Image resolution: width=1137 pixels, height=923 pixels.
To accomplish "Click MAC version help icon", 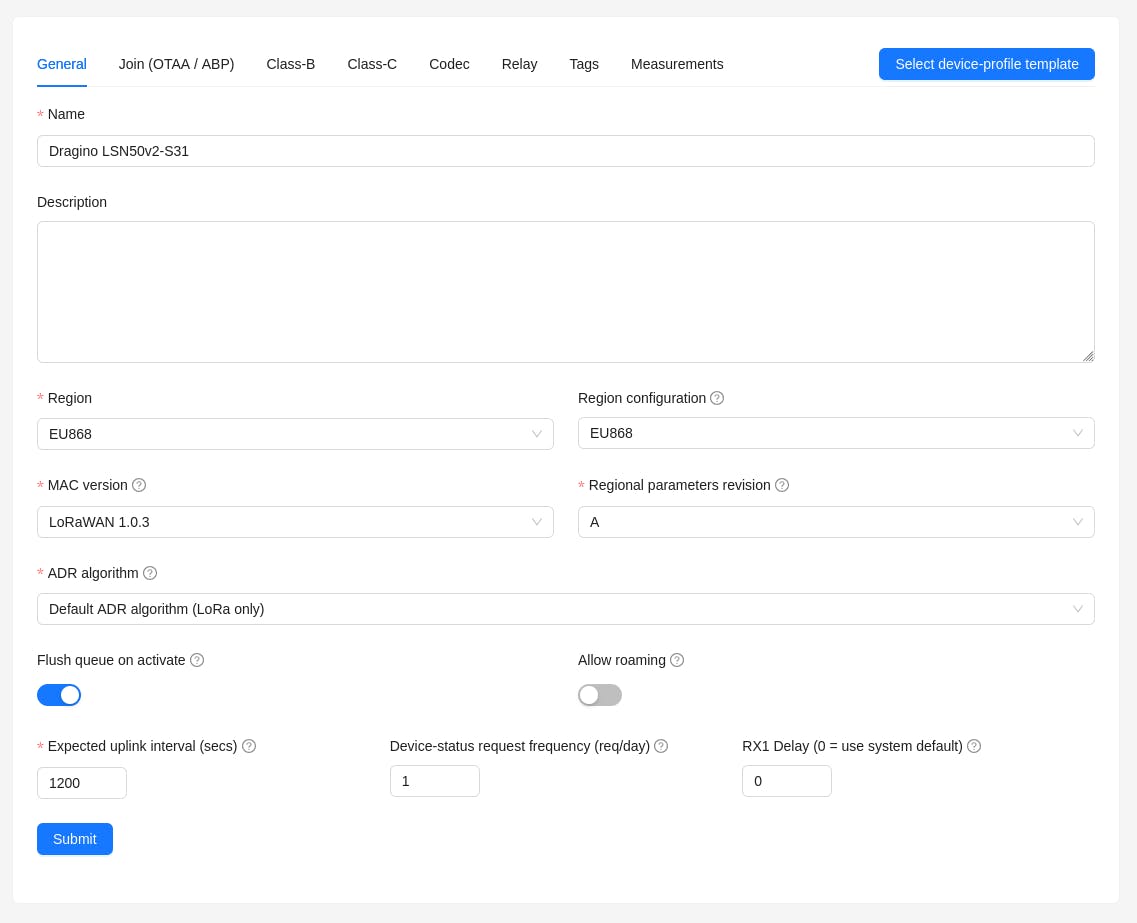I will point(139,485).
